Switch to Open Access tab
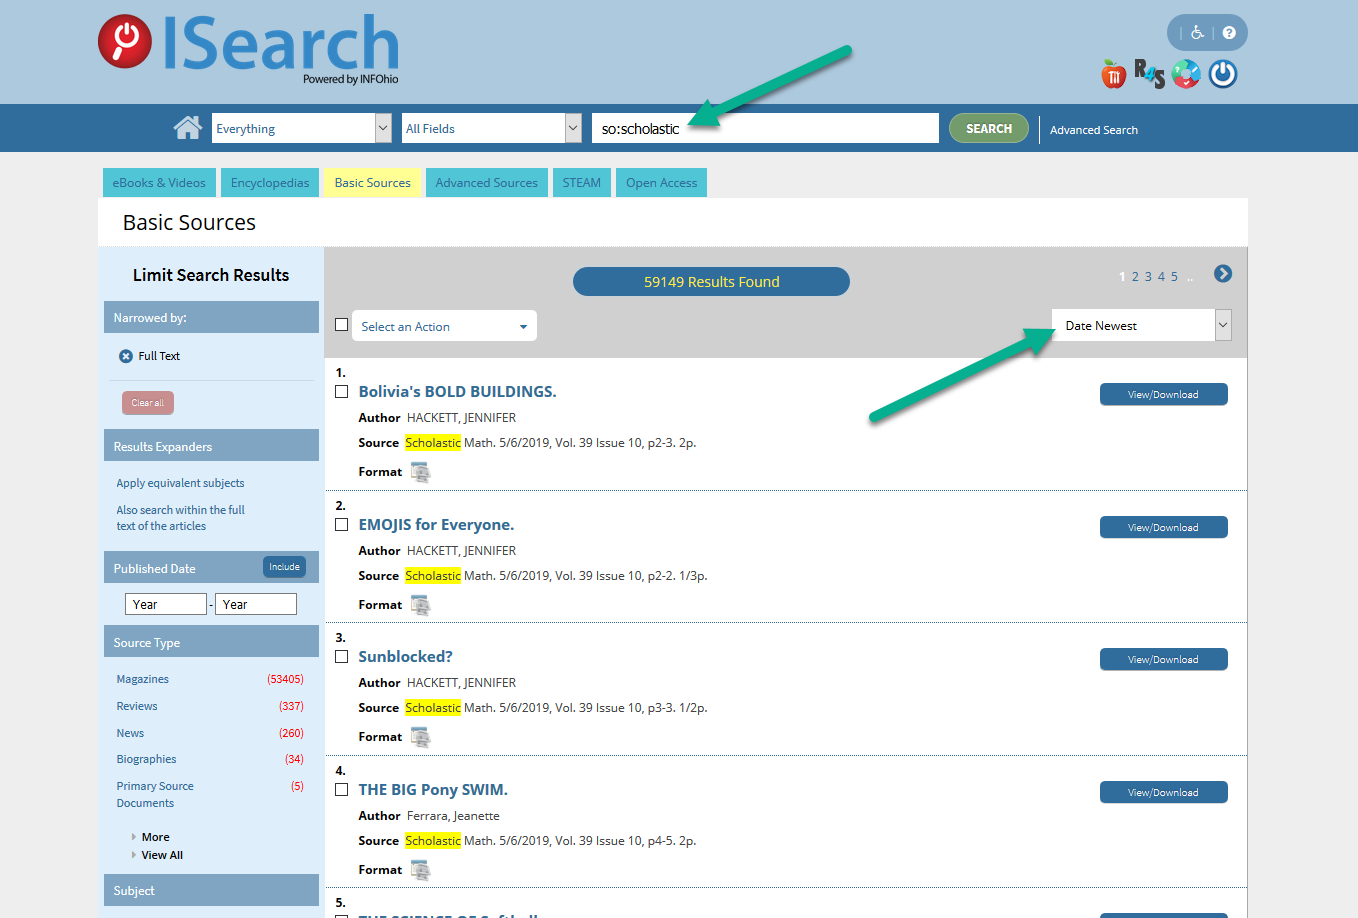Viewport: 1358px width, 918px height. click(x=662, y=183)
